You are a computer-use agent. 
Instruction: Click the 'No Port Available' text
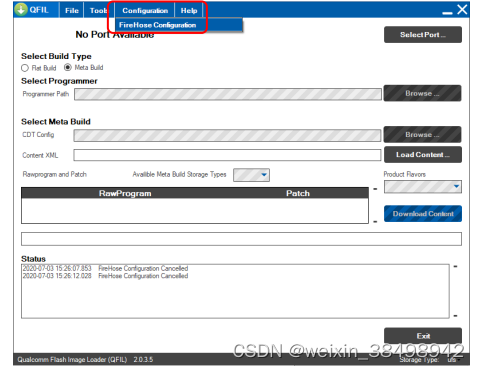[x=115, y=35]
